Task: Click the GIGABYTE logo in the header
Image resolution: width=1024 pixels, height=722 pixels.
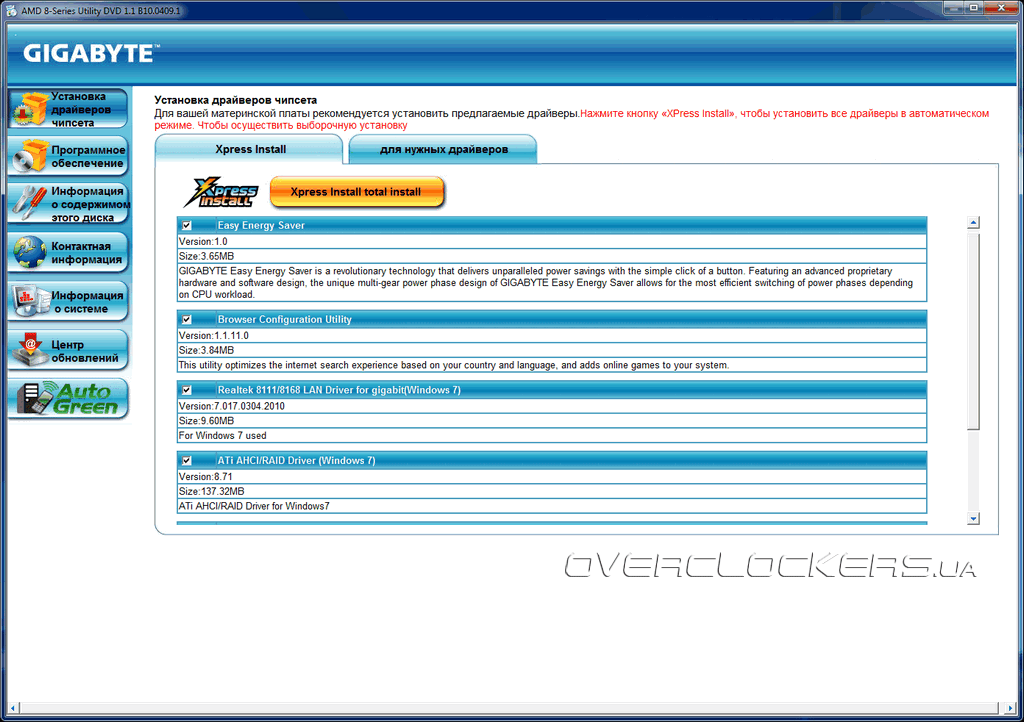Action: (x=91, y=53)
